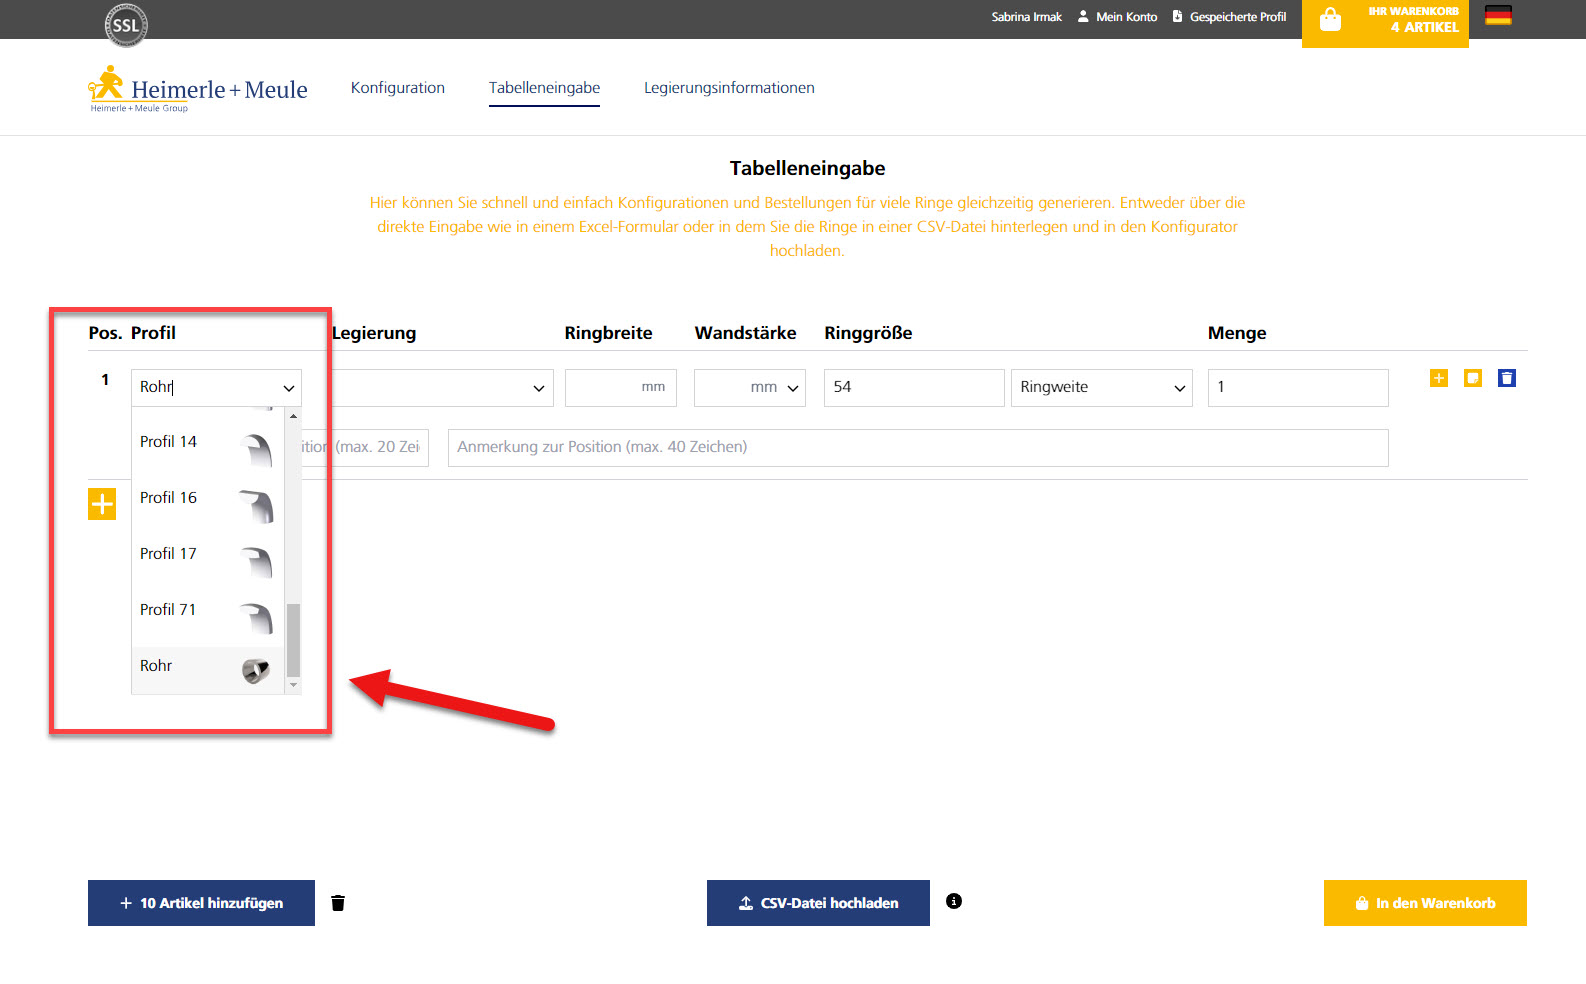Delete row 1 with blue trash icon
Image resolution: width=1586 pixels, height=984 pixels.
[x=1507, y=378]
